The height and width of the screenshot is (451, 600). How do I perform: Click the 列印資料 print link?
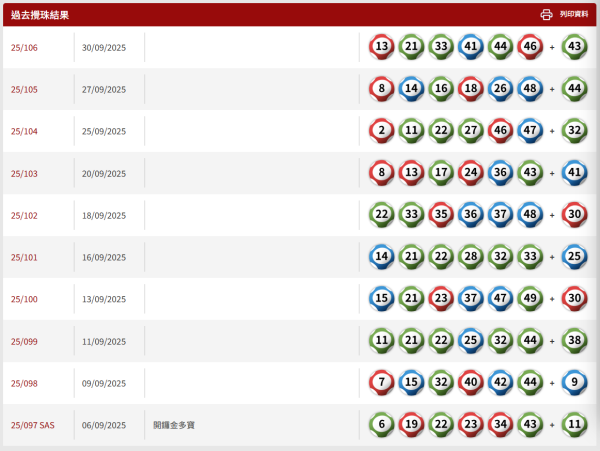573,15
